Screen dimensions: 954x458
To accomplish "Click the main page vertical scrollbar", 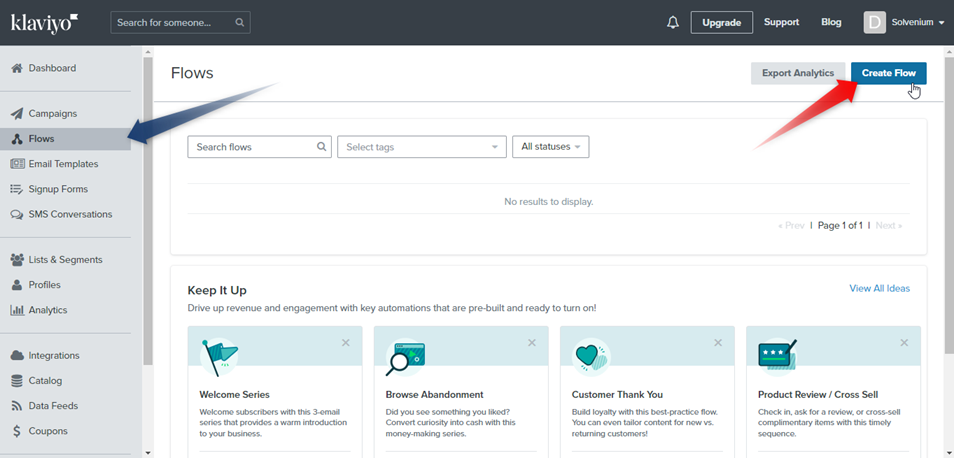I will (949, 205).
